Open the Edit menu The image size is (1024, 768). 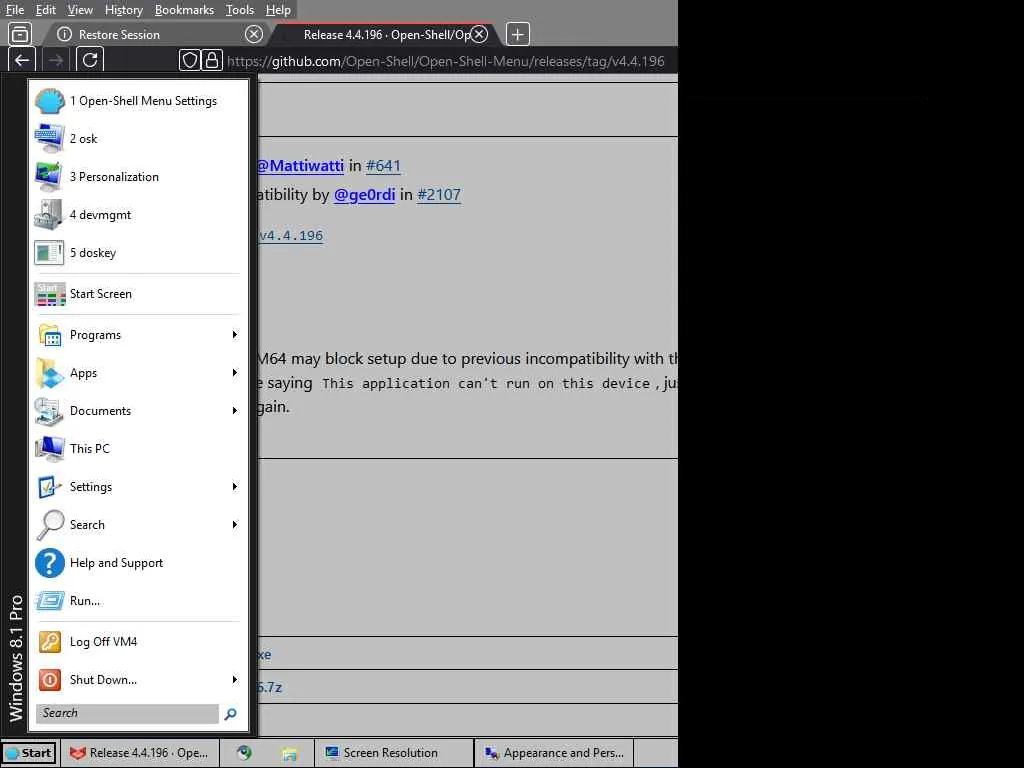click(45, 10)
